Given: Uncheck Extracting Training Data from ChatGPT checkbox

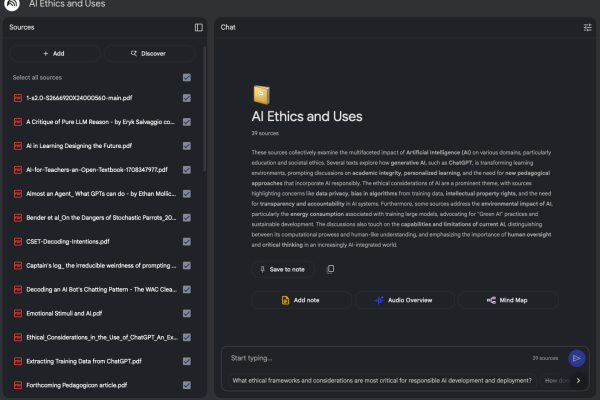Looking at the screenshot, I should click(x=187, y=361).
